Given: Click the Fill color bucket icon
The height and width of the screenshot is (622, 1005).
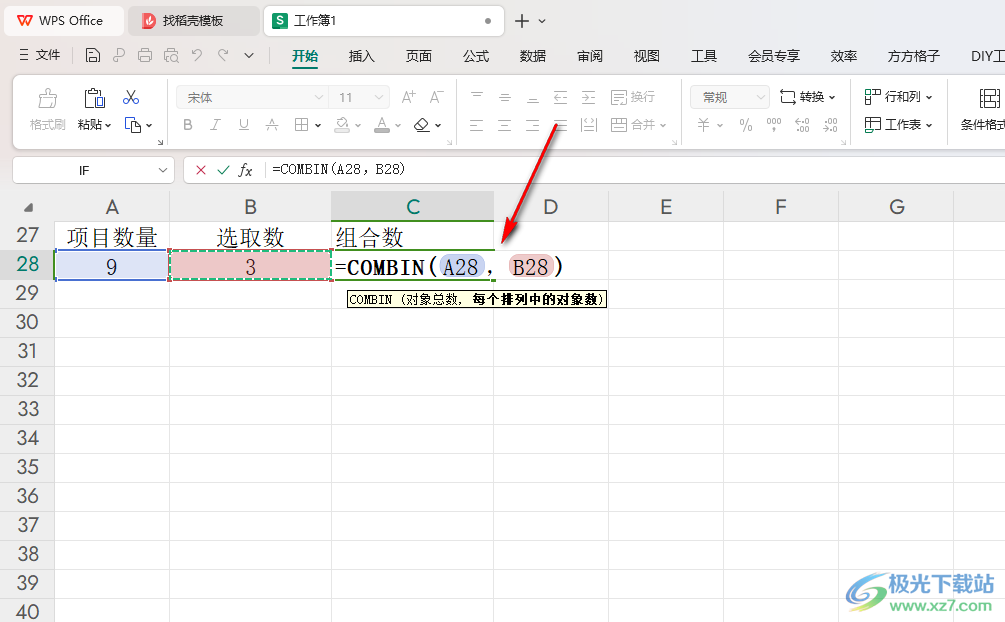Looking at the screenshot, I should (342, 125).
